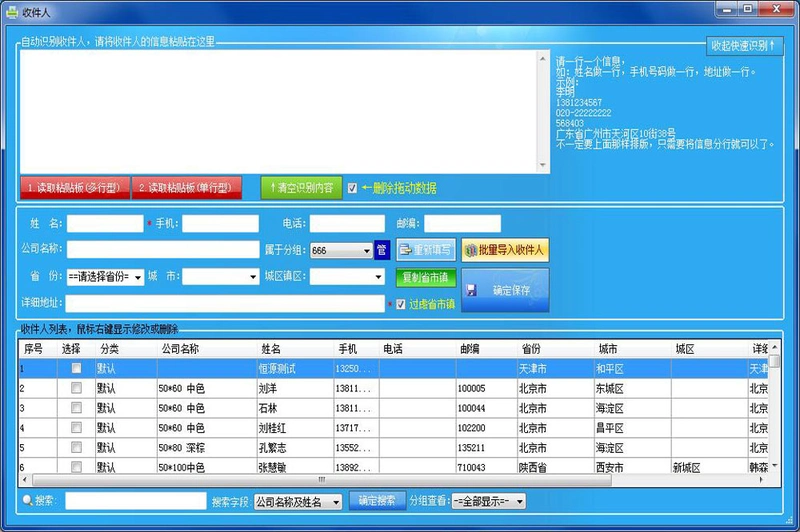Click the blue 管 group manage icon
The width and height of the screenshot is (800, 532).
pos(382,250)
